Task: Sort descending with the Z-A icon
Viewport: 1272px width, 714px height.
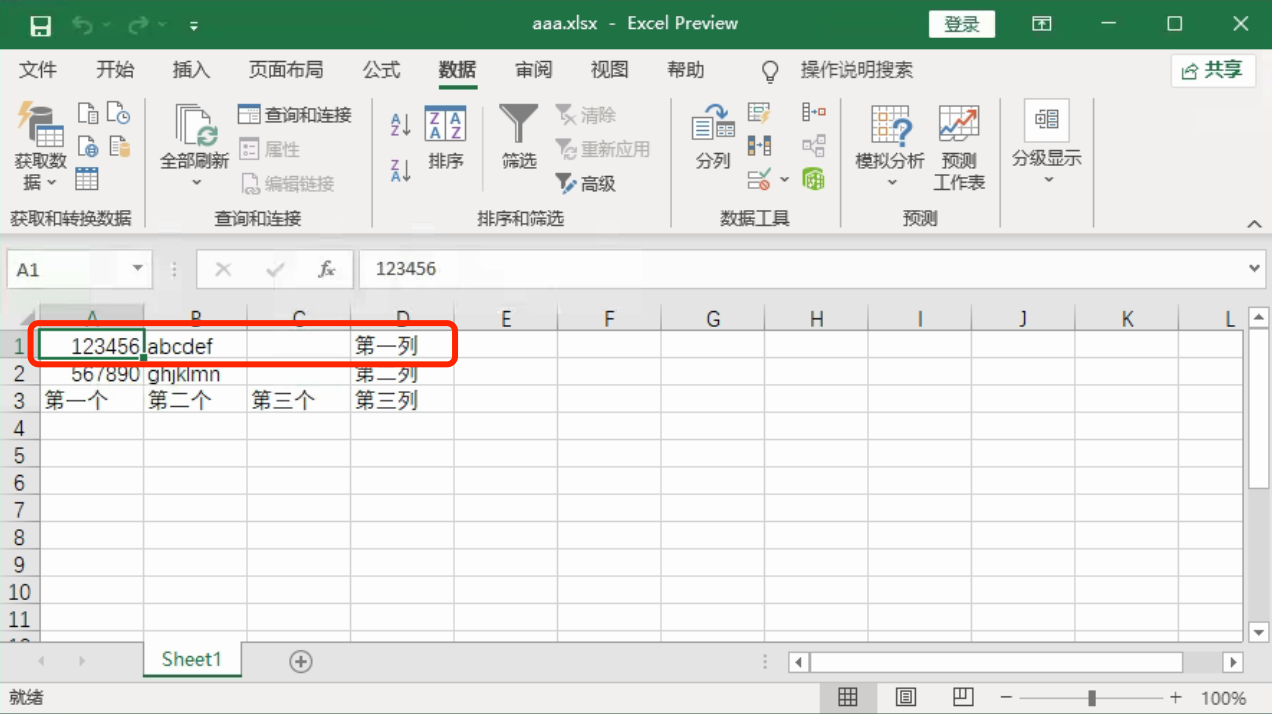Action: click(400, 170)
